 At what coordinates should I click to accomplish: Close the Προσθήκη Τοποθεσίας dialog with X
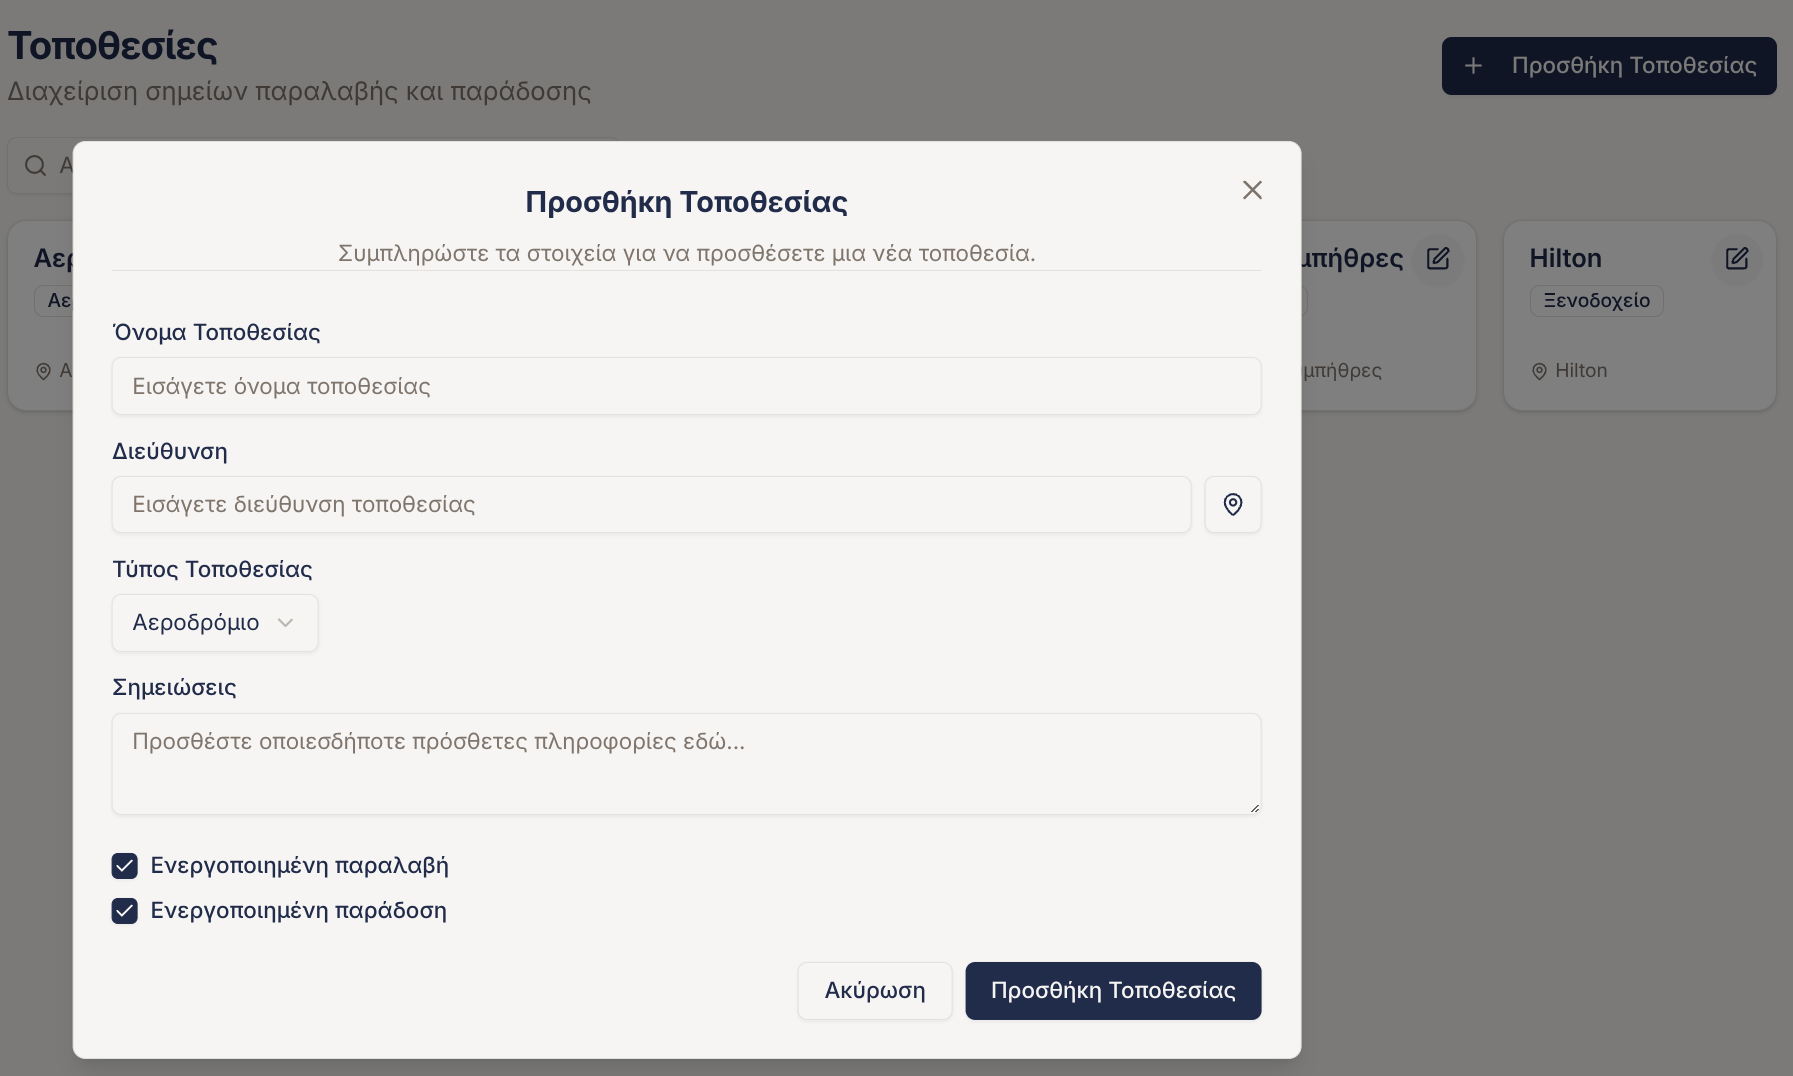(1252, 190)
